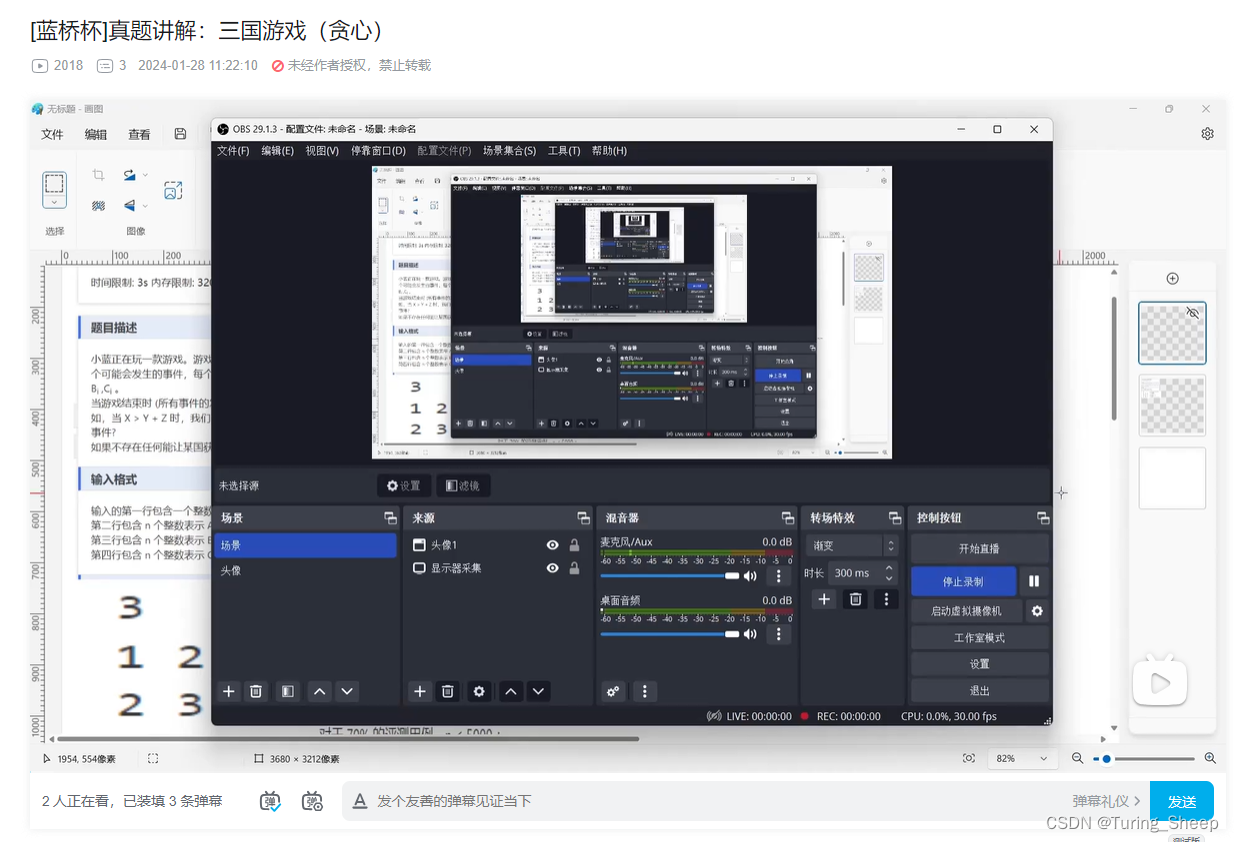This screenshot has height=842, width=1234.
Task: Expand Paint selection tool options arrow
Action: click(x=54, y=201)
